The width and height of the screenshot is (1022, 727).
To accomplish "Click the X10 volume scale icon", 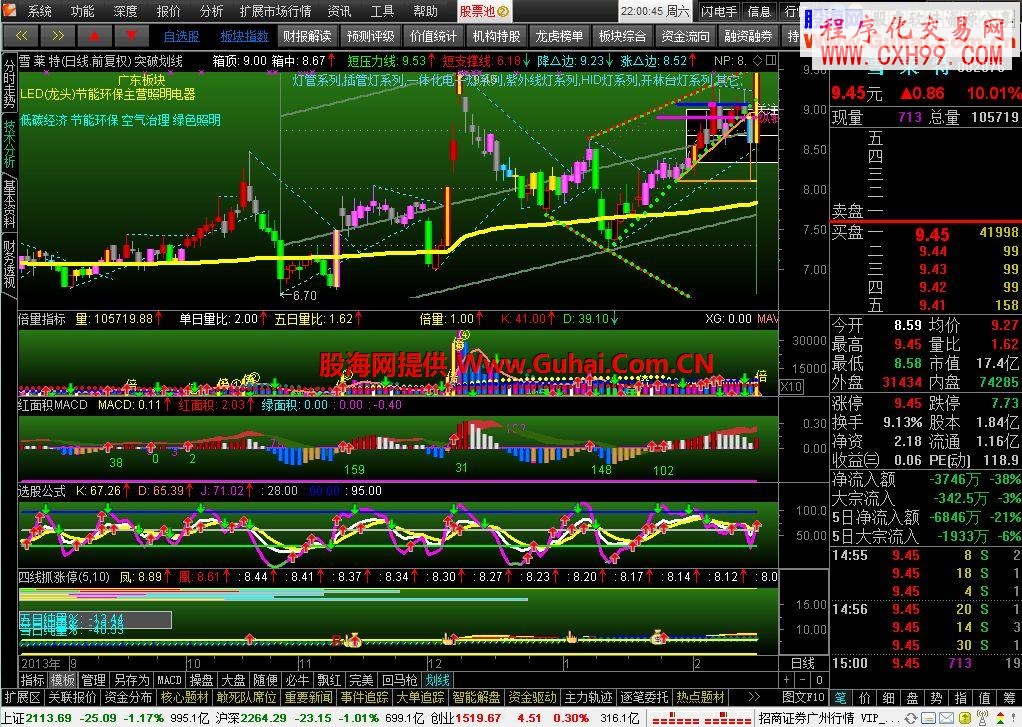I will pyautogui.click(x=790, y=386).
